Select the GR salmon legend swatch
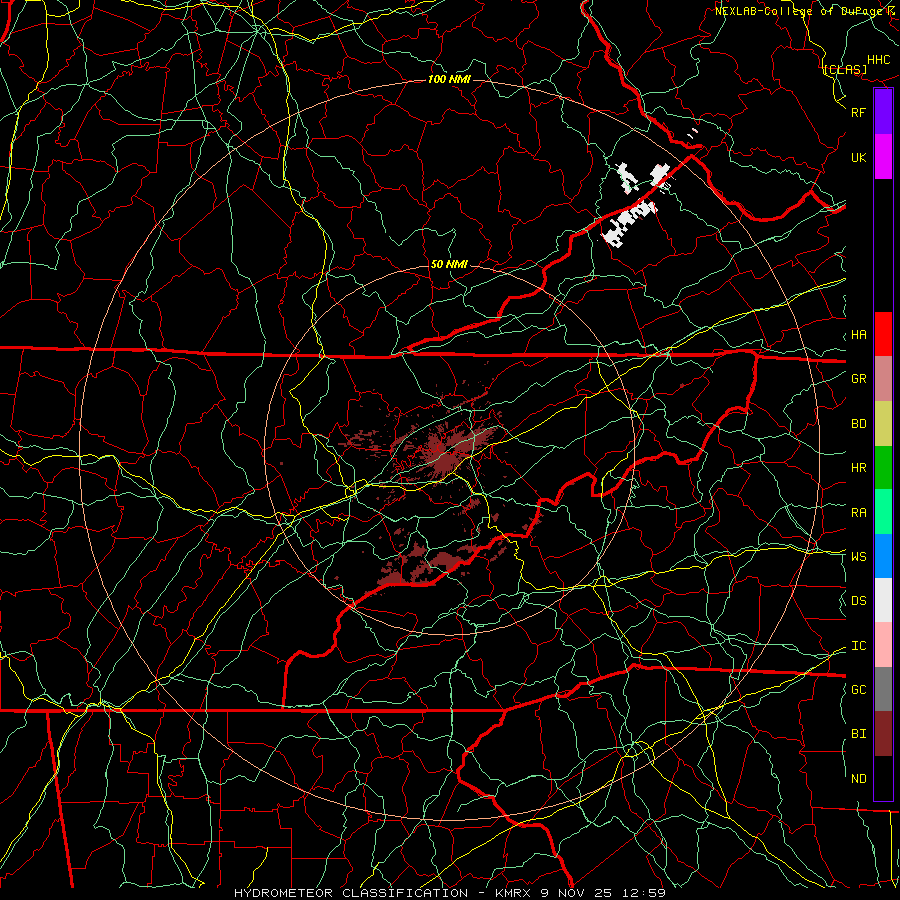Viewport: 900px width, 900px height. click(883, 379)
